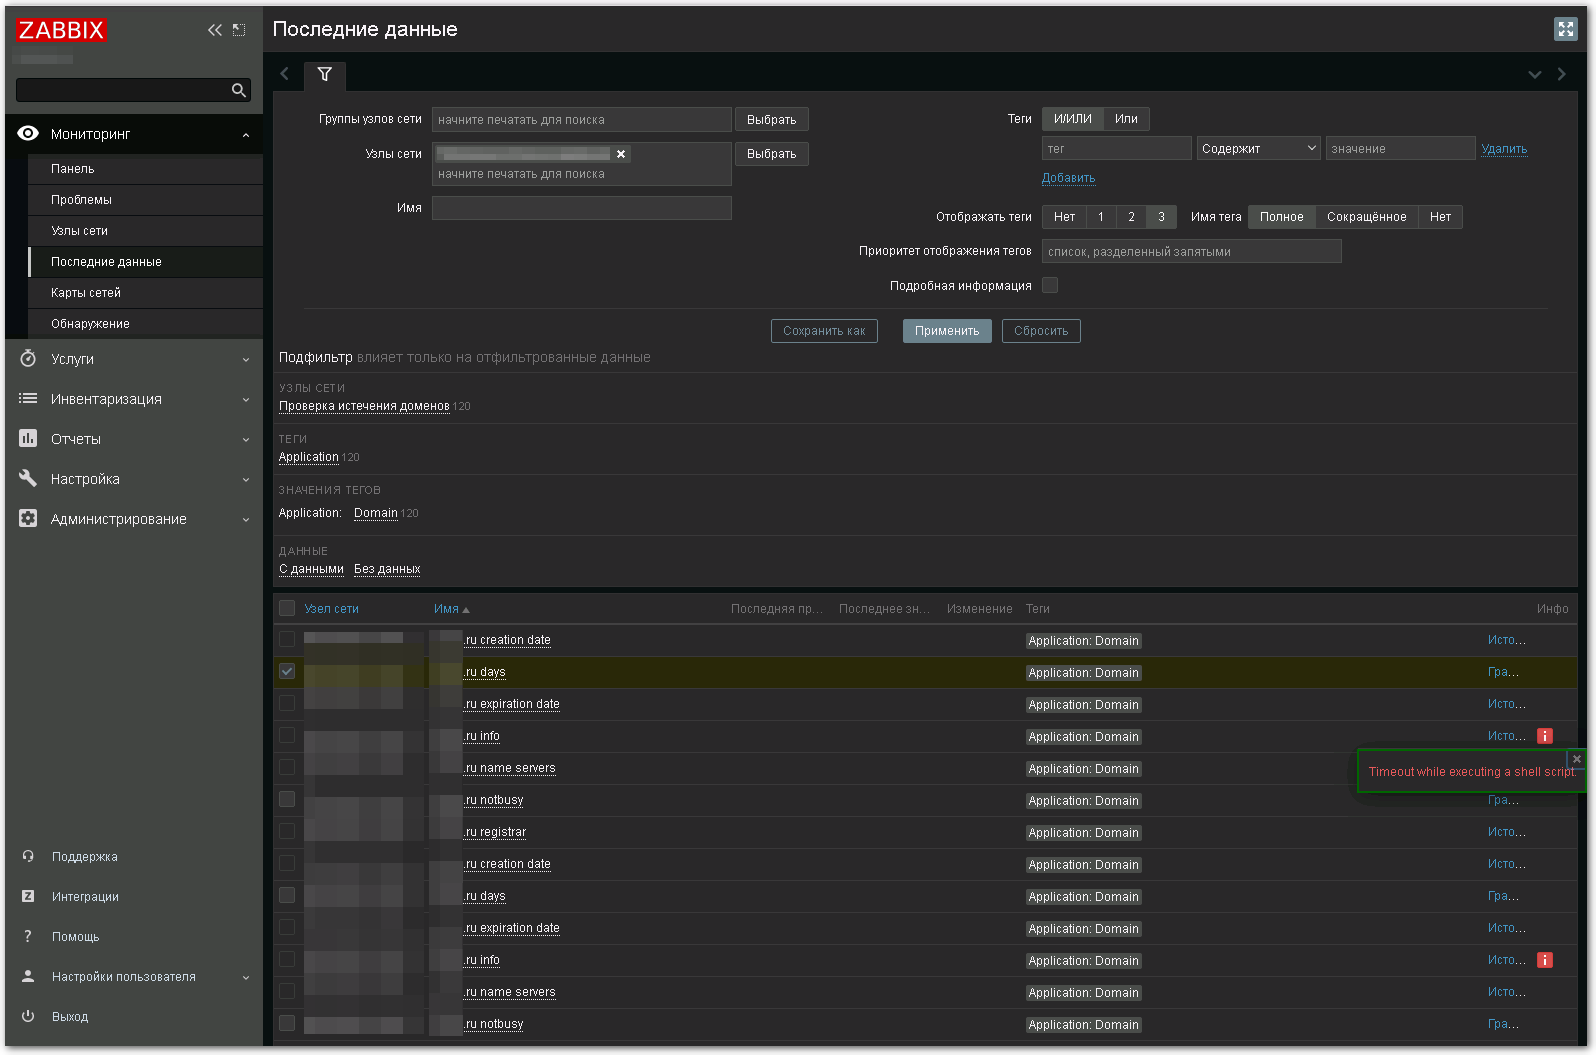The height and width of the screenshot is (1055, 1596).
Task: Click the Services stopwatch icon
Action: click(x=28, y=358)
